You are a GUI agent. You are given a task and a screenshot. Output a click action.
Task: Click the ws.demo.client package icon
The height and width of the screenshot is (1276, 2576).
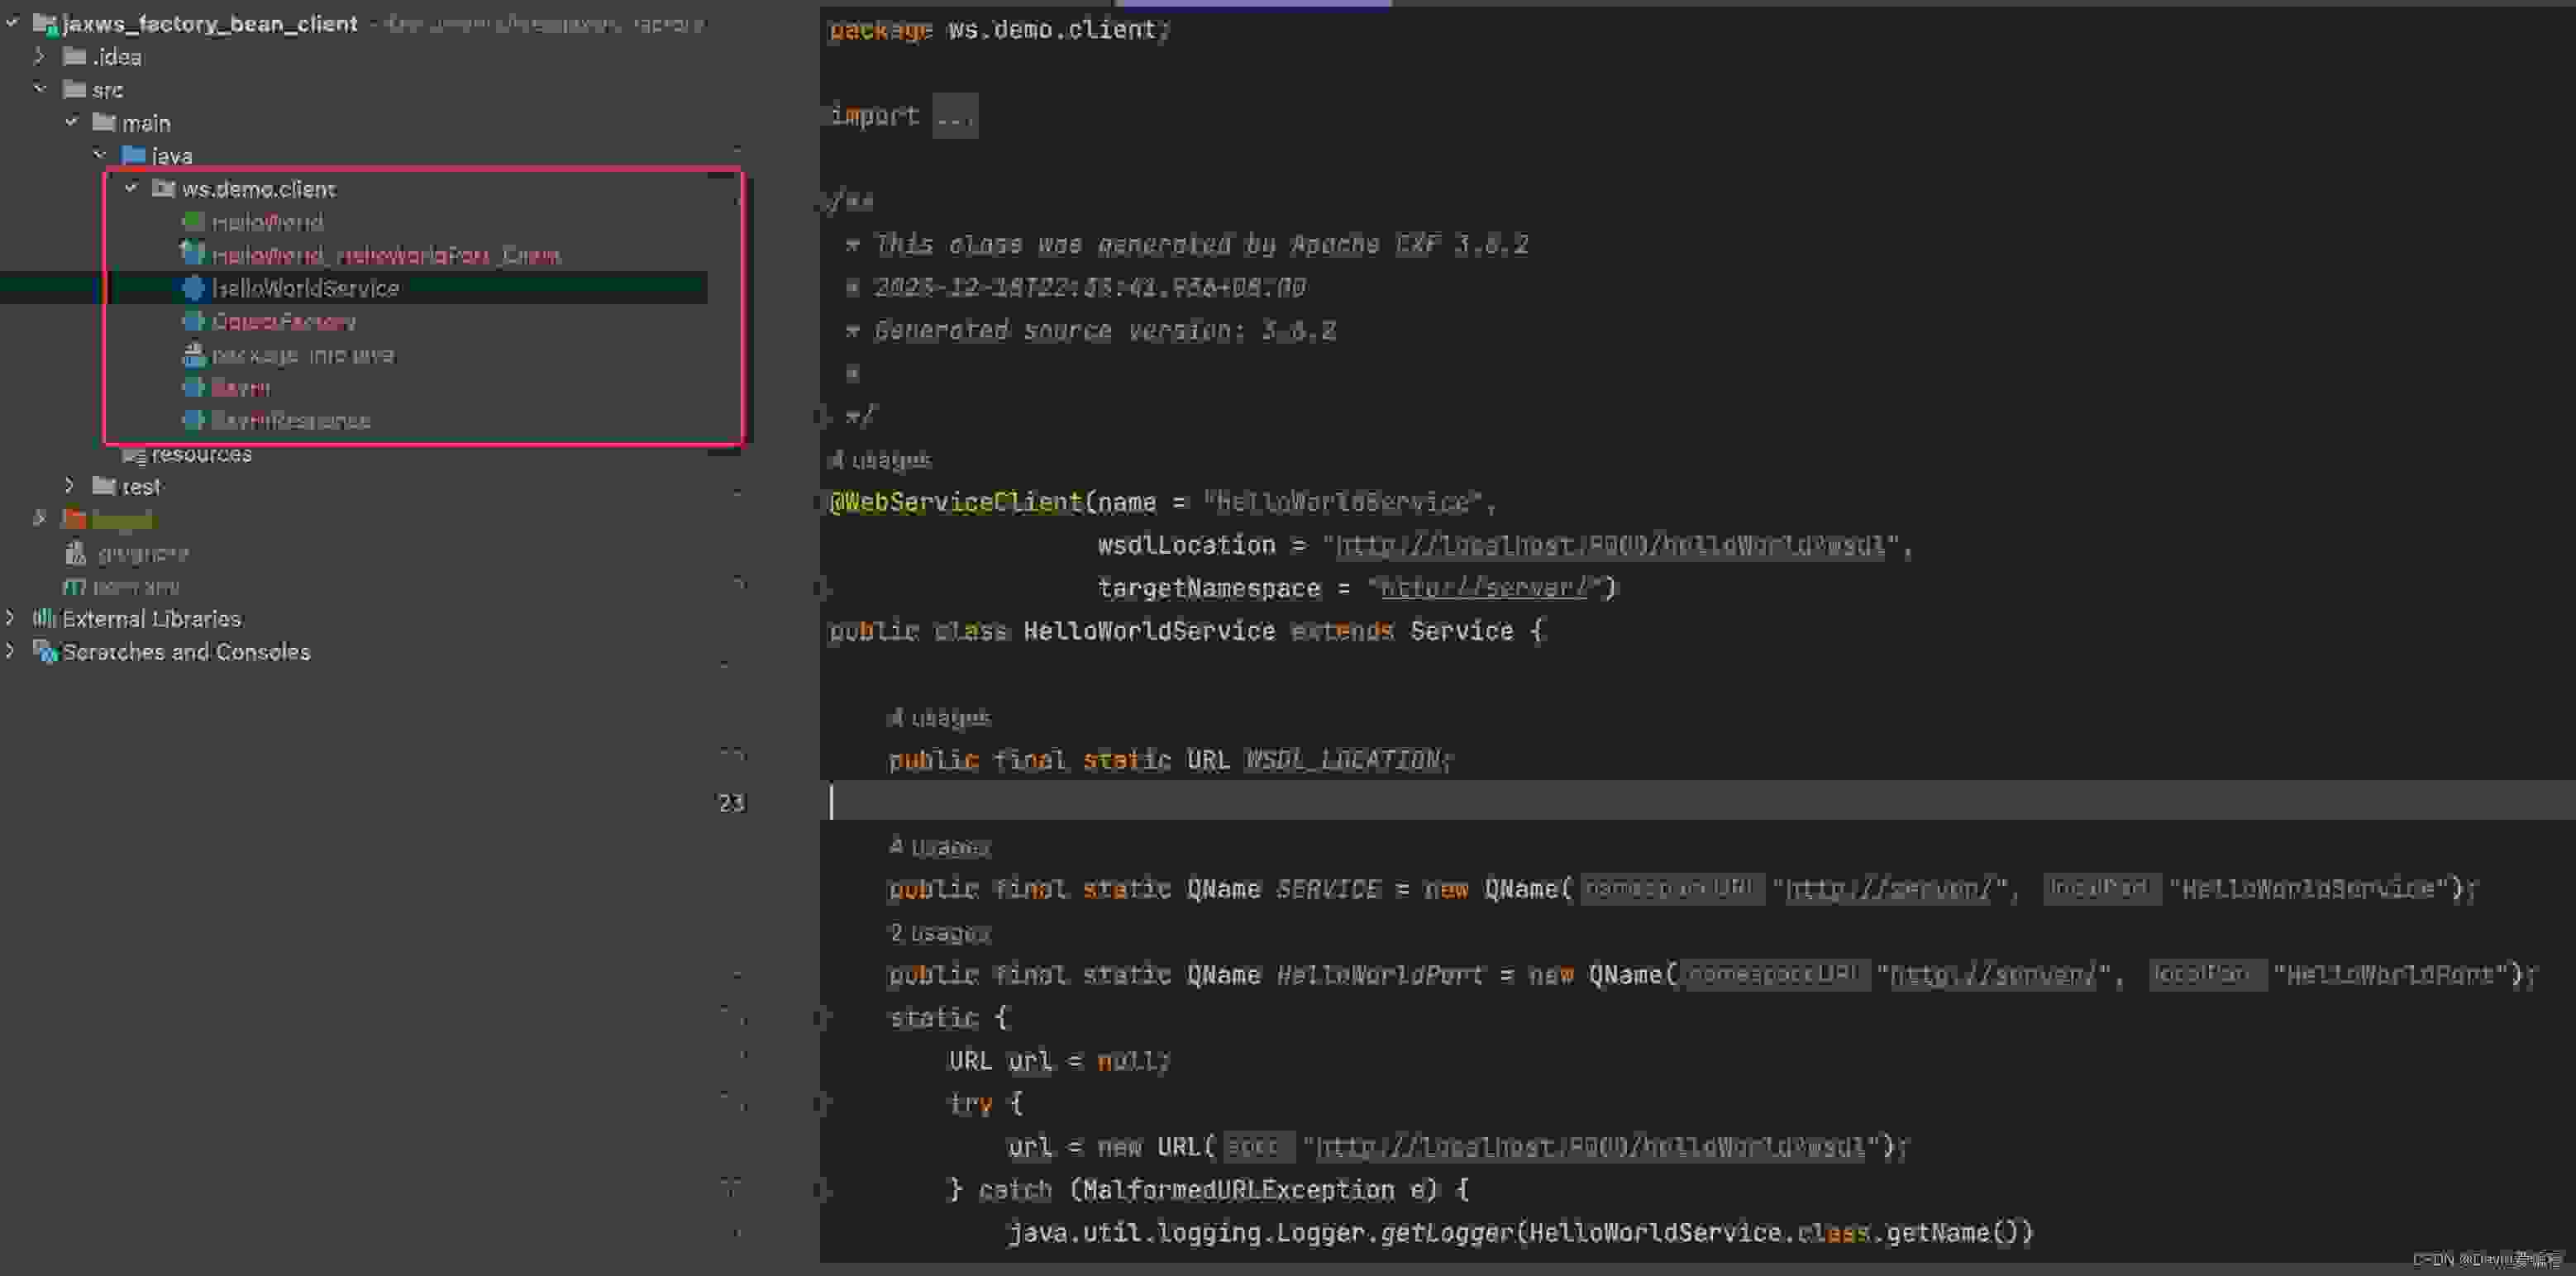163,188
